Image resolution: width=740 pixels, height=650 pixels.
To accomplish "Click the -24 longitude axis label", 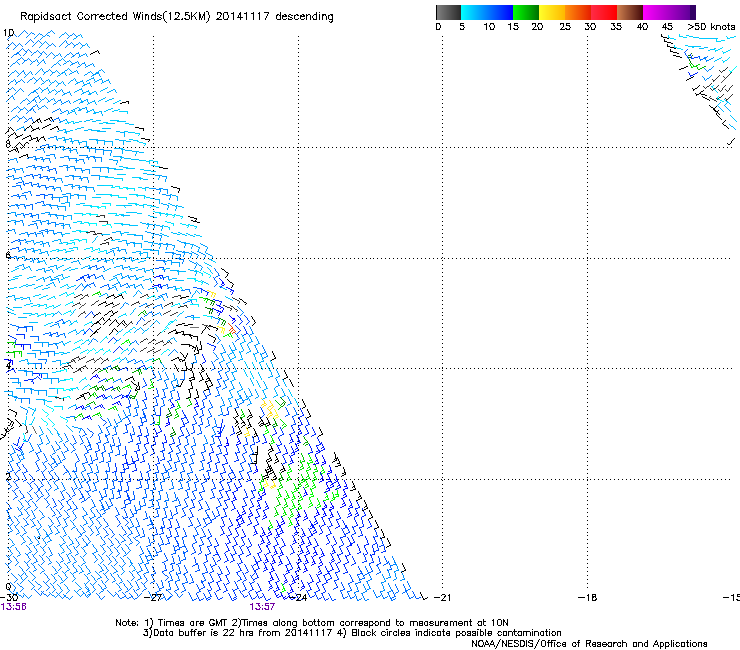I will coord(298,597).
